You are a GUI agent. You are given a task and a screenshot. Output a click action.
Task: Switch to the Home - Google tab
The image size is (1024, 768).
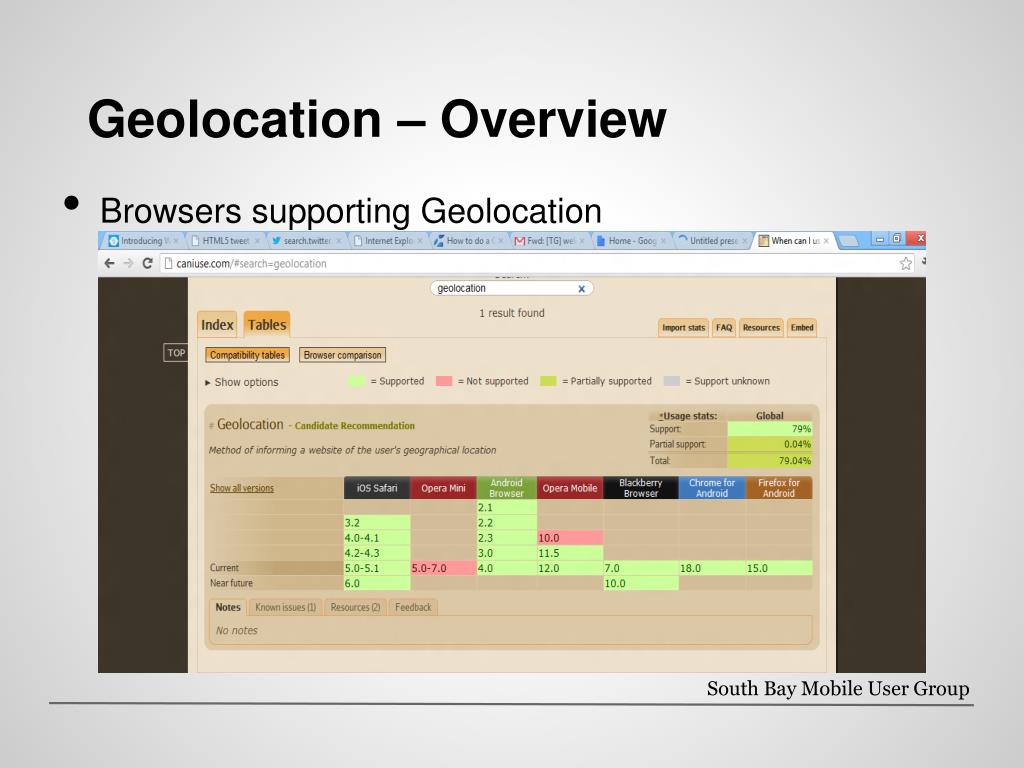[x=631, y=241]
